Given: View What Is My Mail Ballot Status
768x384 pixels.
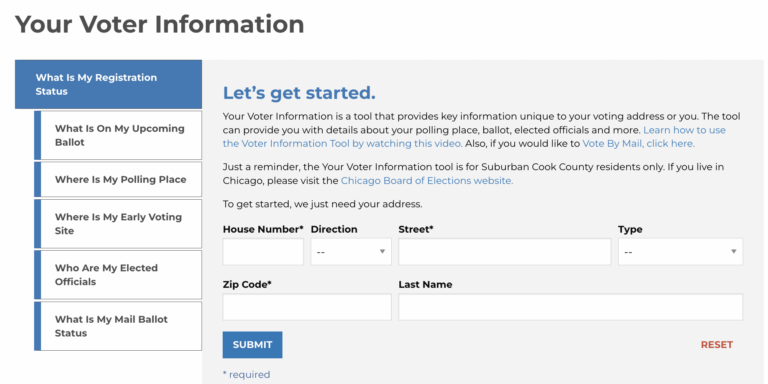Looking at the screenshot, I should tap(118, 326).
